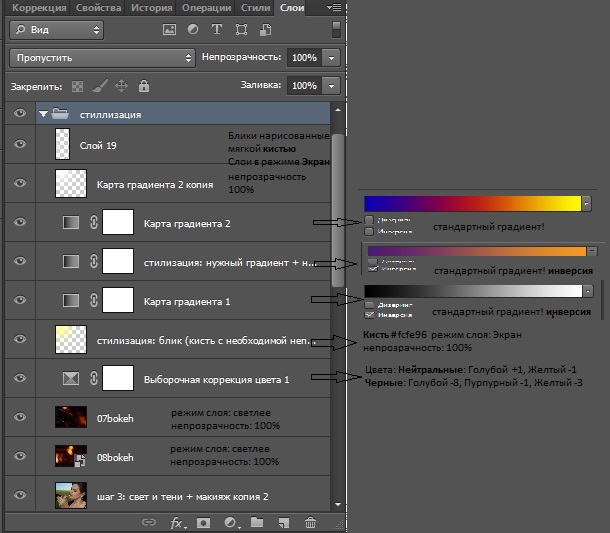This screenshot has width=610, height=533.
Task: Add a layer mask from bottom bar
Action: [204, 522]
